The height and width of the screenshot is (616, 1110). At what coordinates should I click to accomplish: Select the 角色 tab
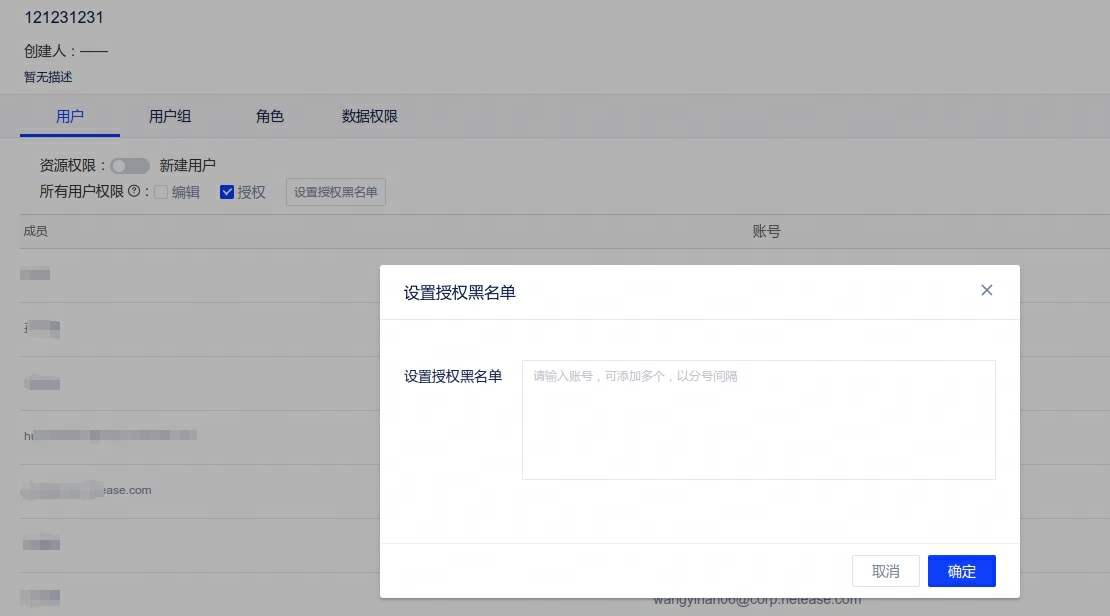click(270, 116)
